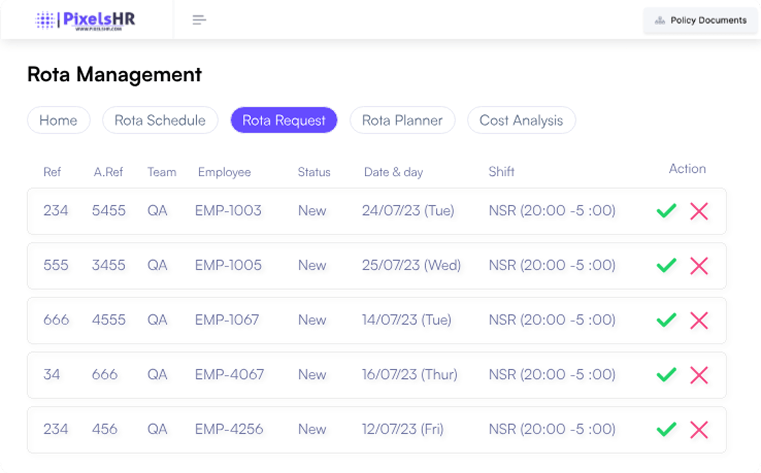Open Policy Documents
This screenshot has height=473, width=761.
click(x=700, y=20)
